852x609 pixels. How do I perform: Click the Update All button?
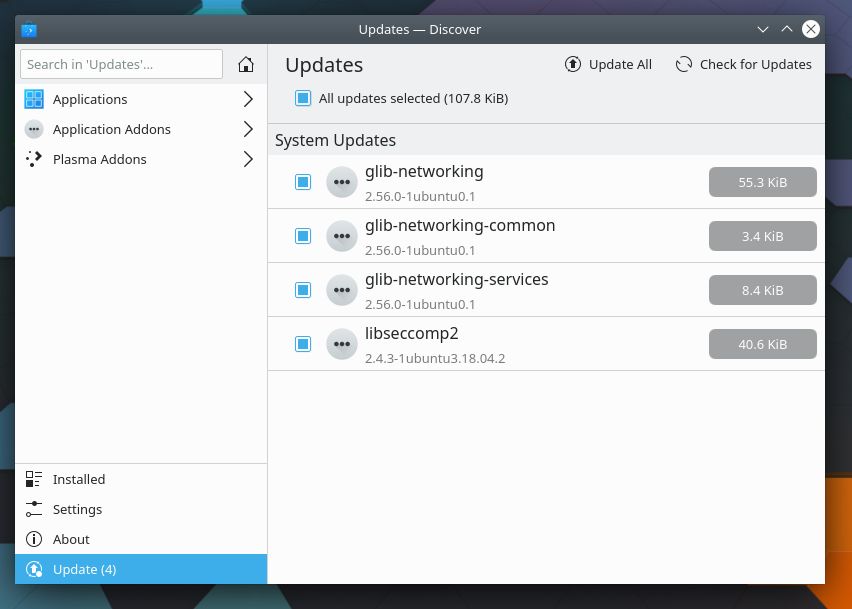coord(608,65)
